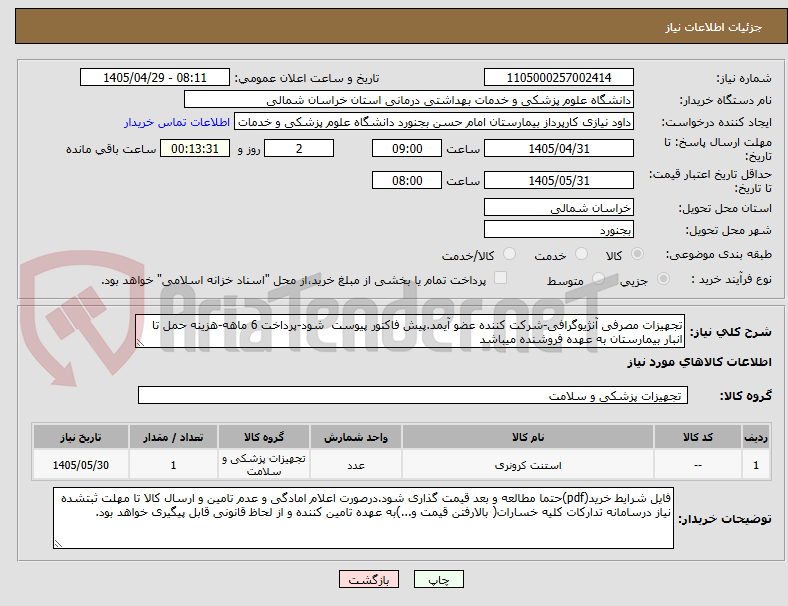Select the متوسط purchase type radio
The width and height of the screenshot is (788, 606).
coord(598,278)
